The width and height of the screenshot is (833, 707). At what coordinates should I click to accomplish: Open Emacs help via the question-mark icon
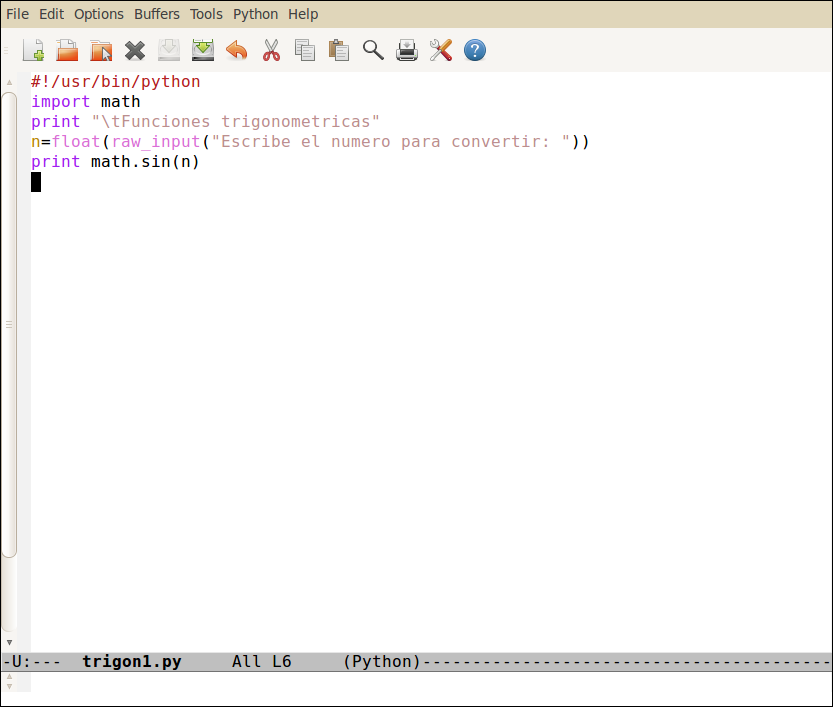click(x=475, y=50)
